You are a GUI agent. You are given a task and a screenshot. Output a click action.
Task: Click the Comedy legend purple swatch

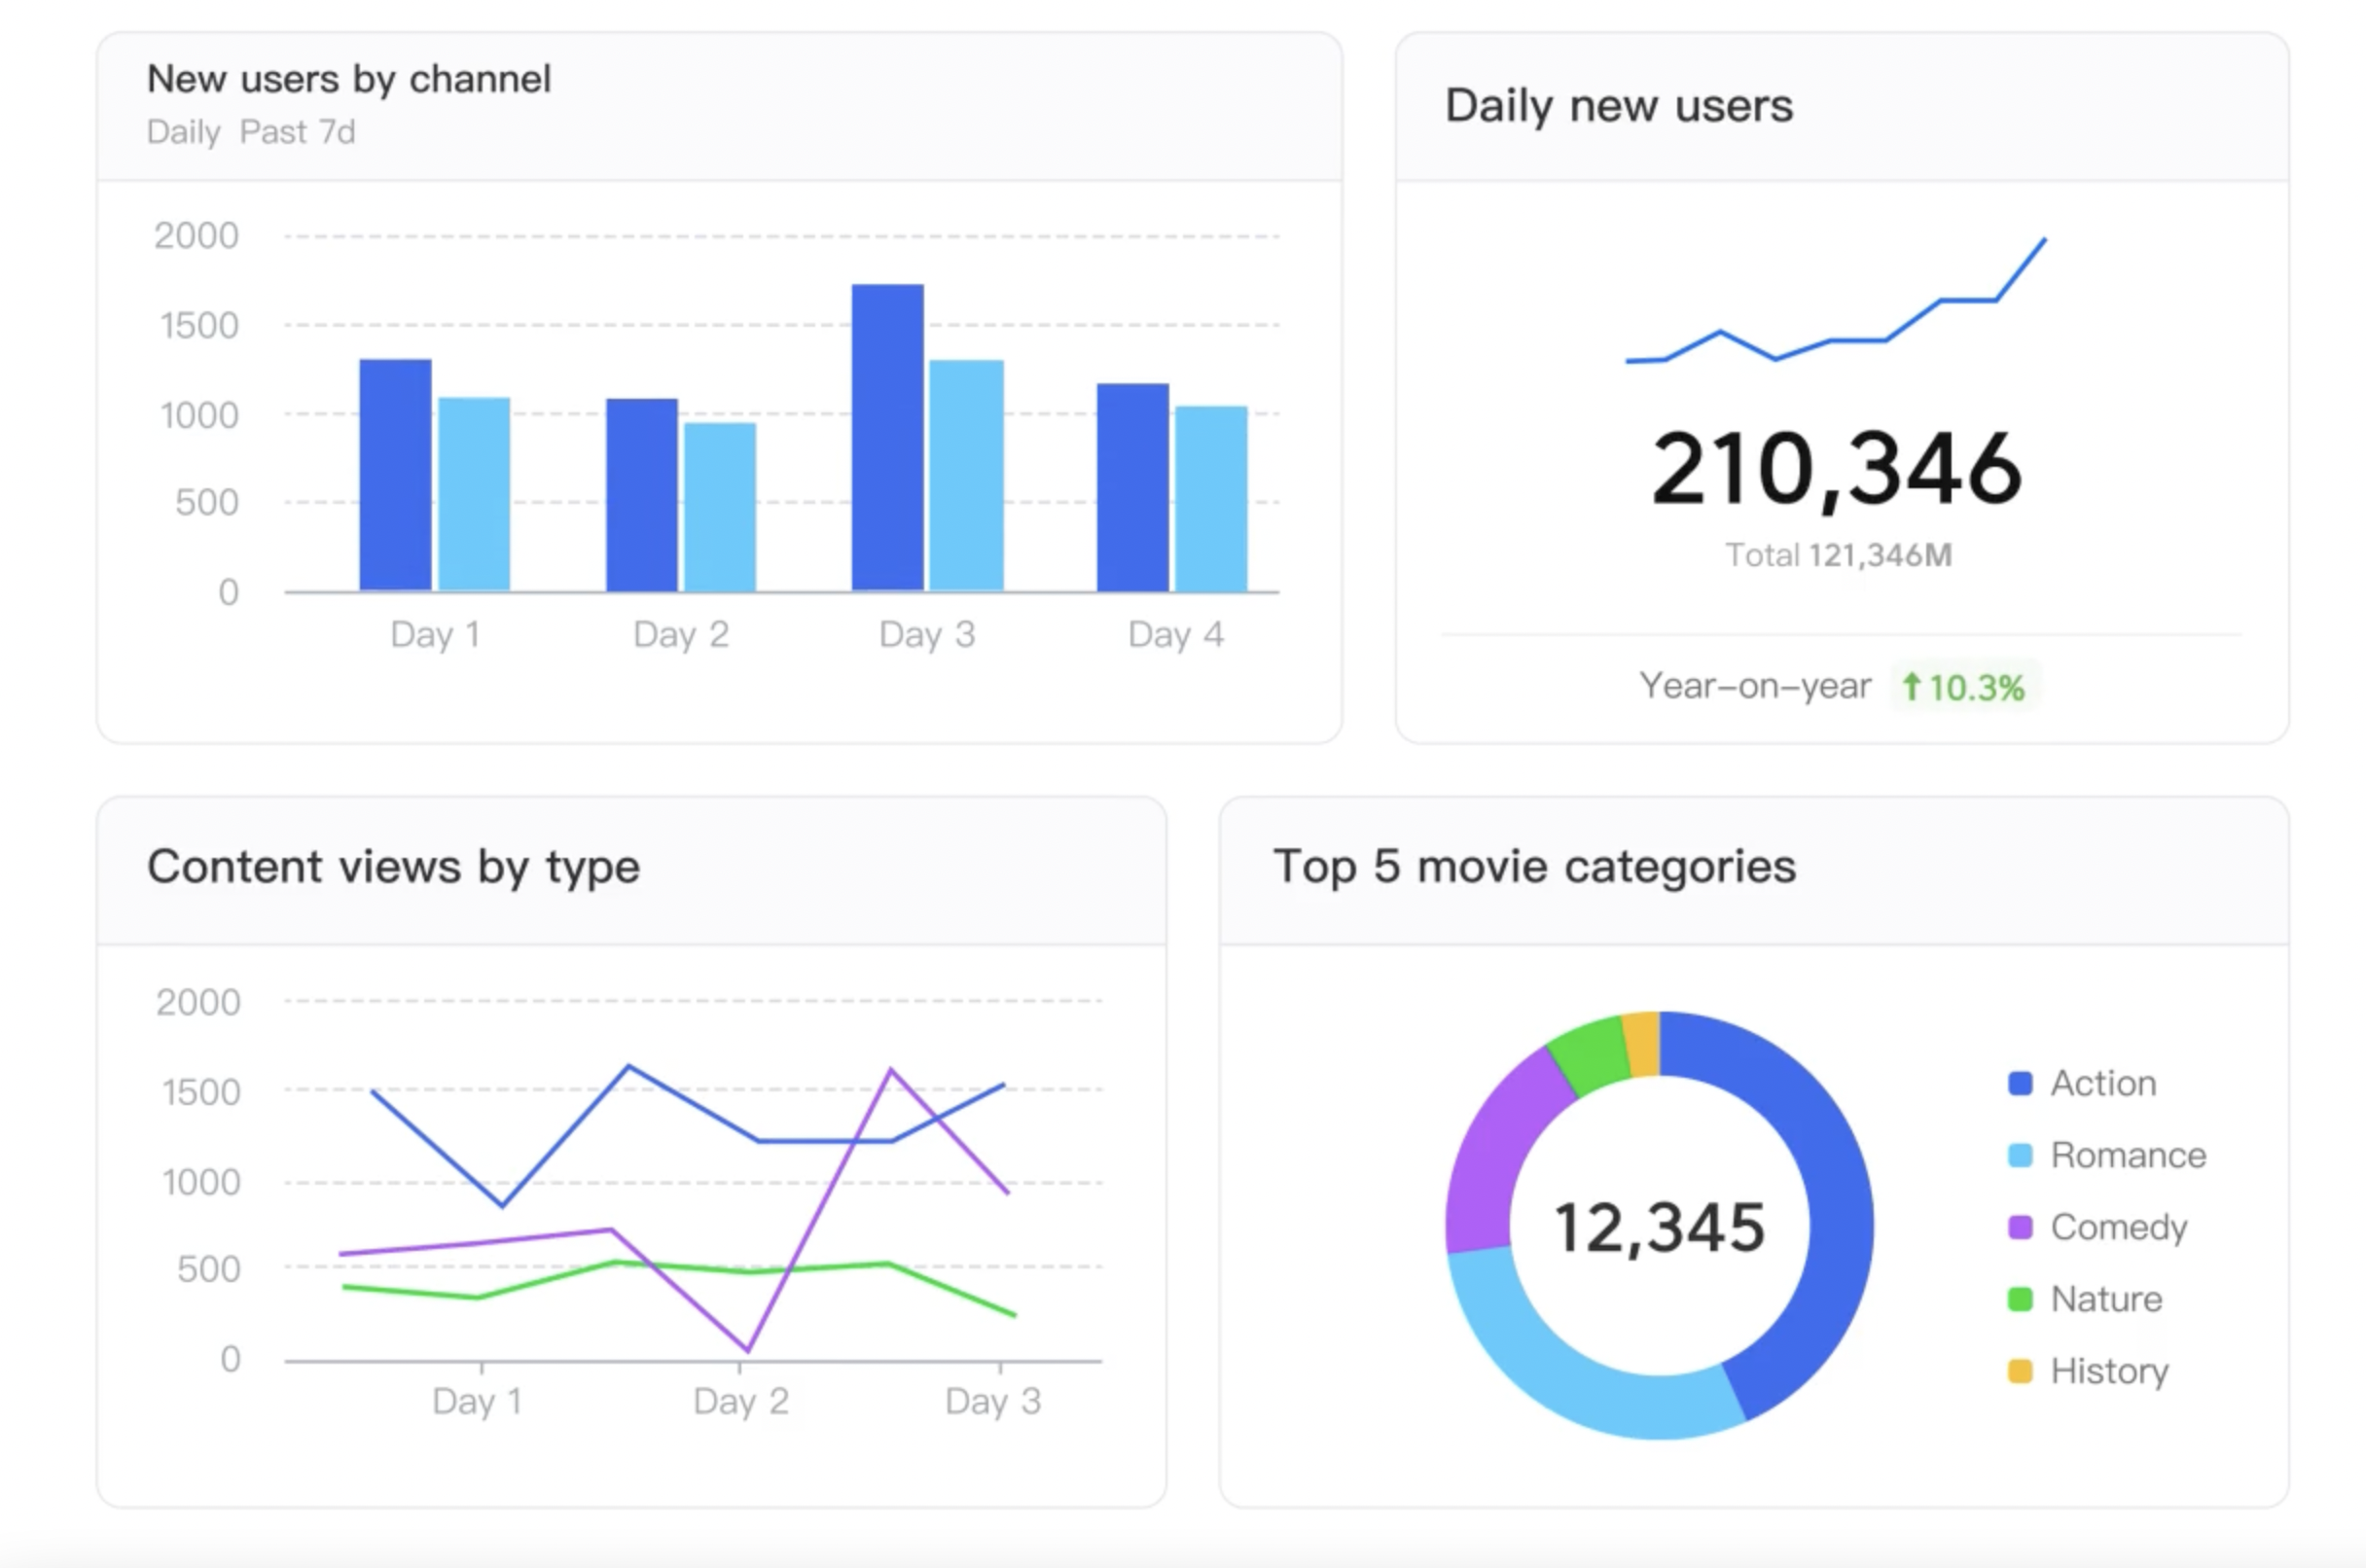click(2019, 1227)
